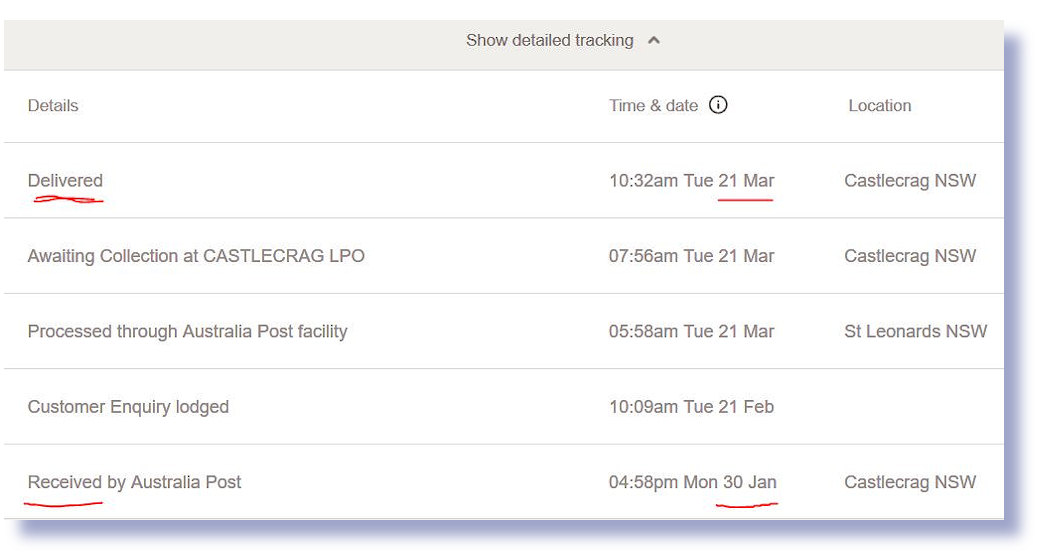Click the 05:58am Tue 21 Mar timestamp

click(691, 332)
